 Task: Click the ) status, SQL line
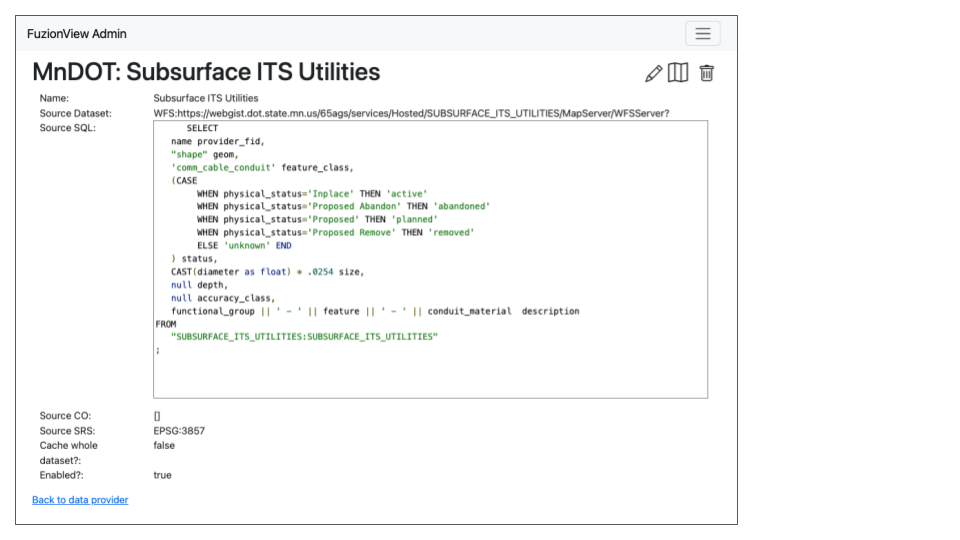click(x=194, y=259)
